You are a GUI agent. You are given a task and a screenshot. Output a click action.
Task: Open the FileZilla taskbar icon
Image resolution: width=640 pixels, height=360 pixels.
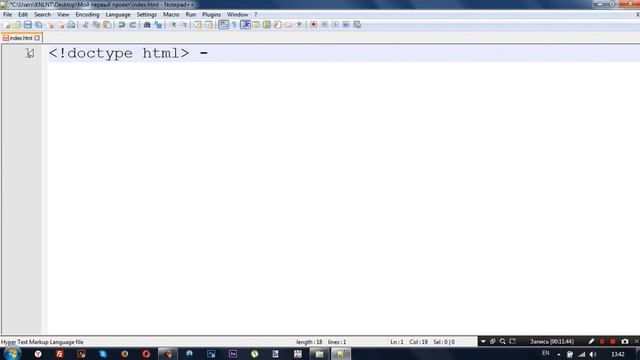click(60, 354)
